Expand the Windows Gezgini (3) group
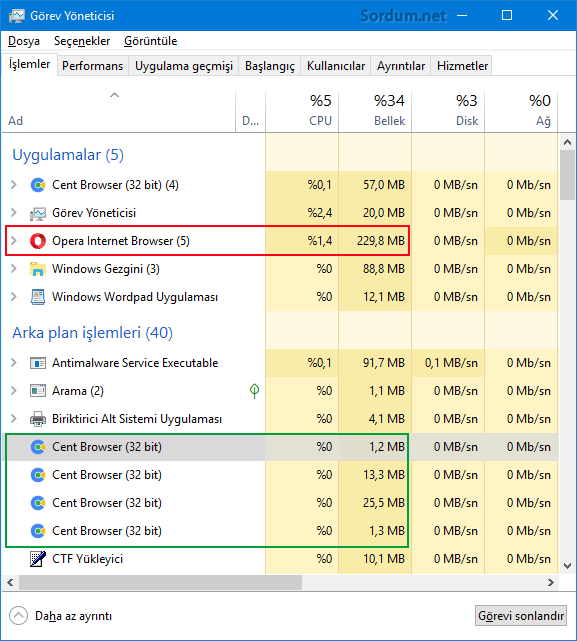Screen dimensions: 577x641 tap(14, 269)
